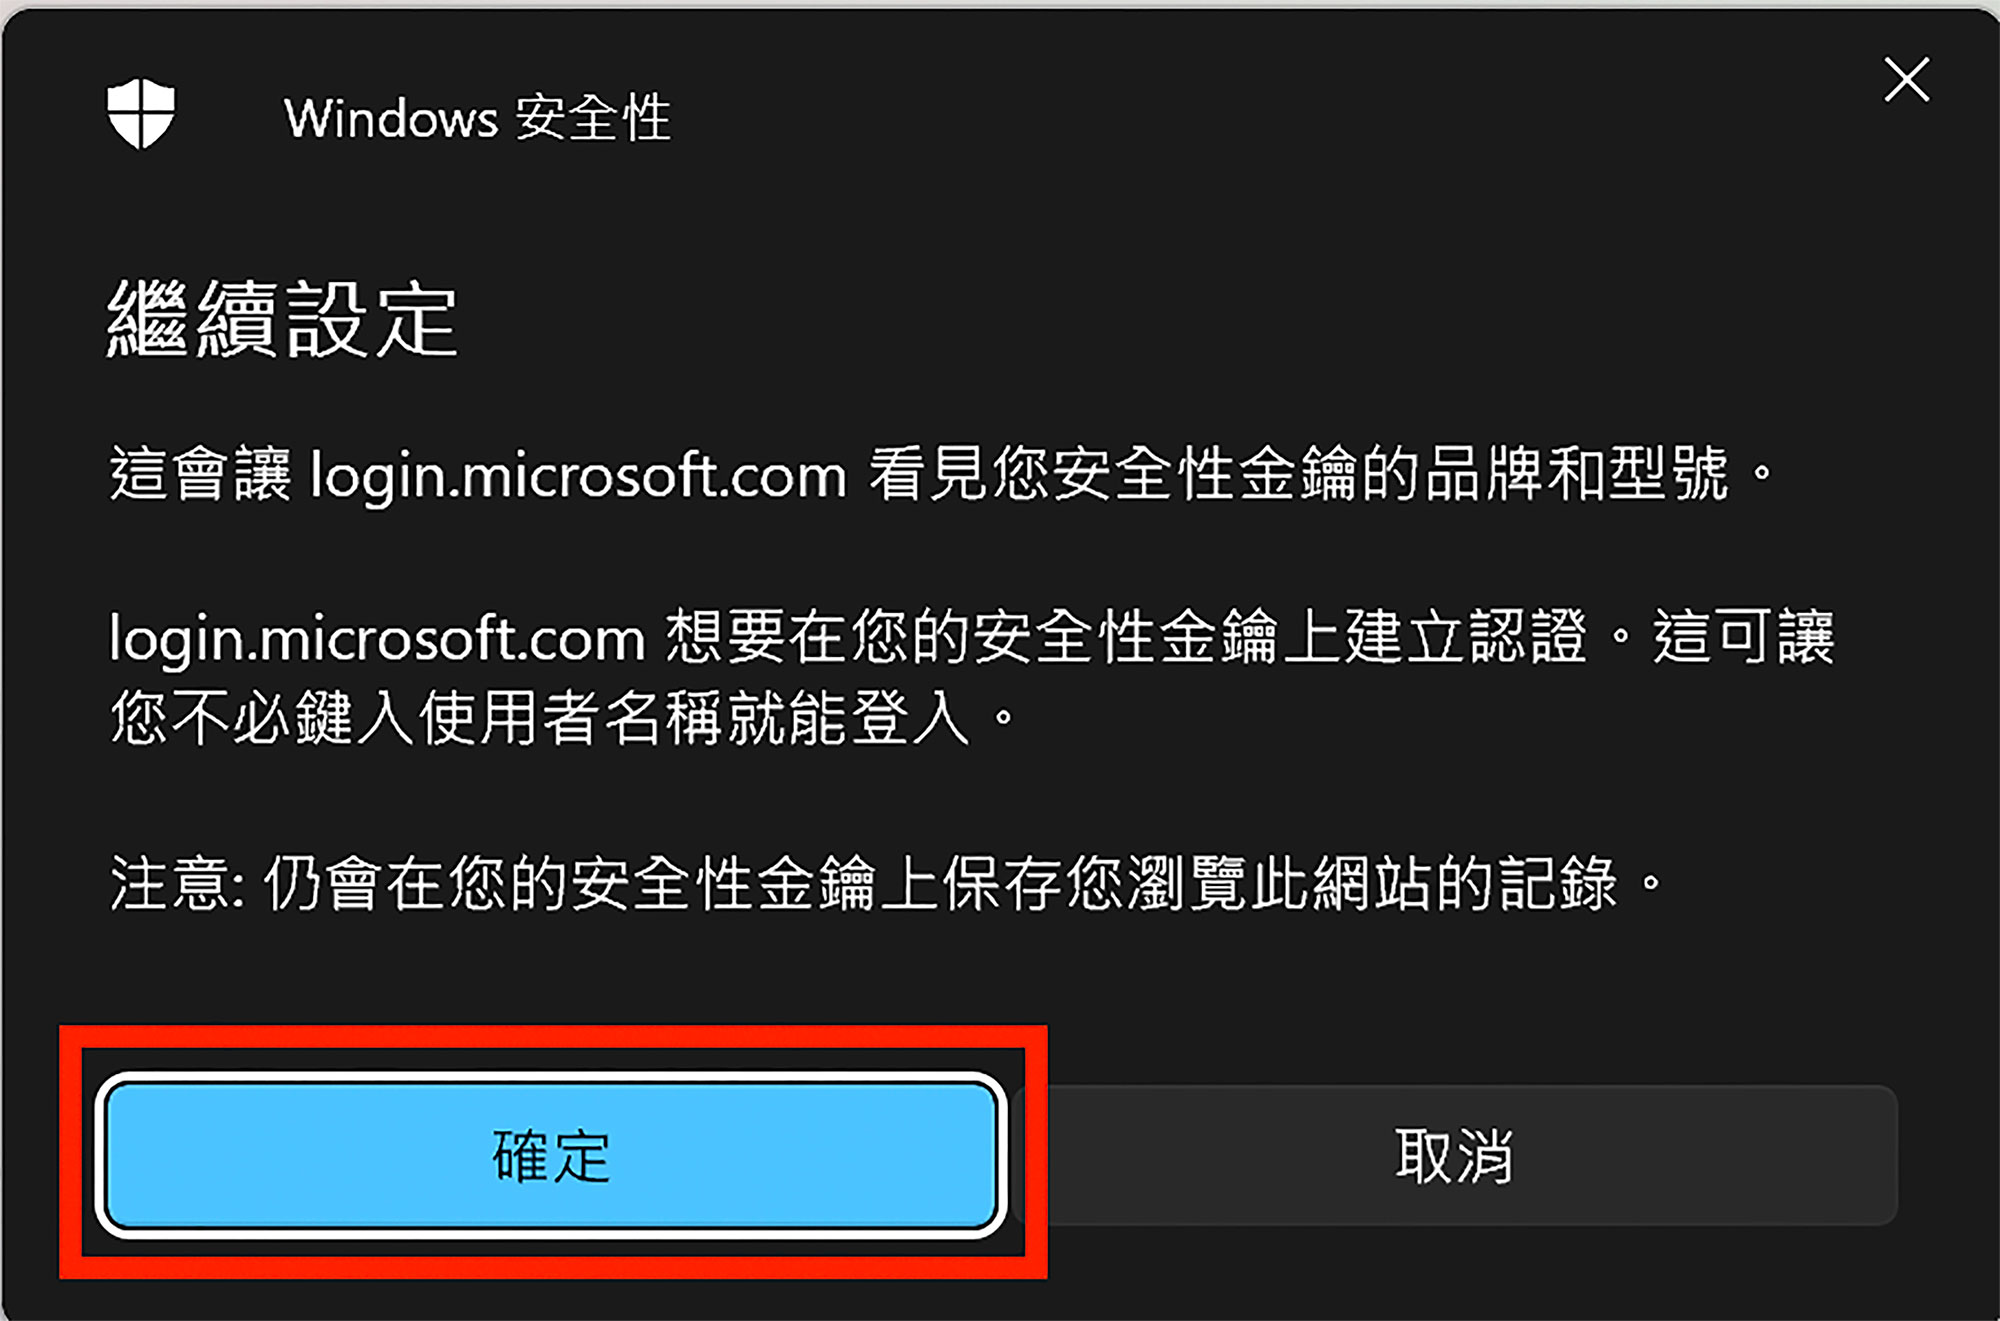Click the 品牌和型號 text
This screenshot has width=2000, height=1321.
(x=1575, y=474)
